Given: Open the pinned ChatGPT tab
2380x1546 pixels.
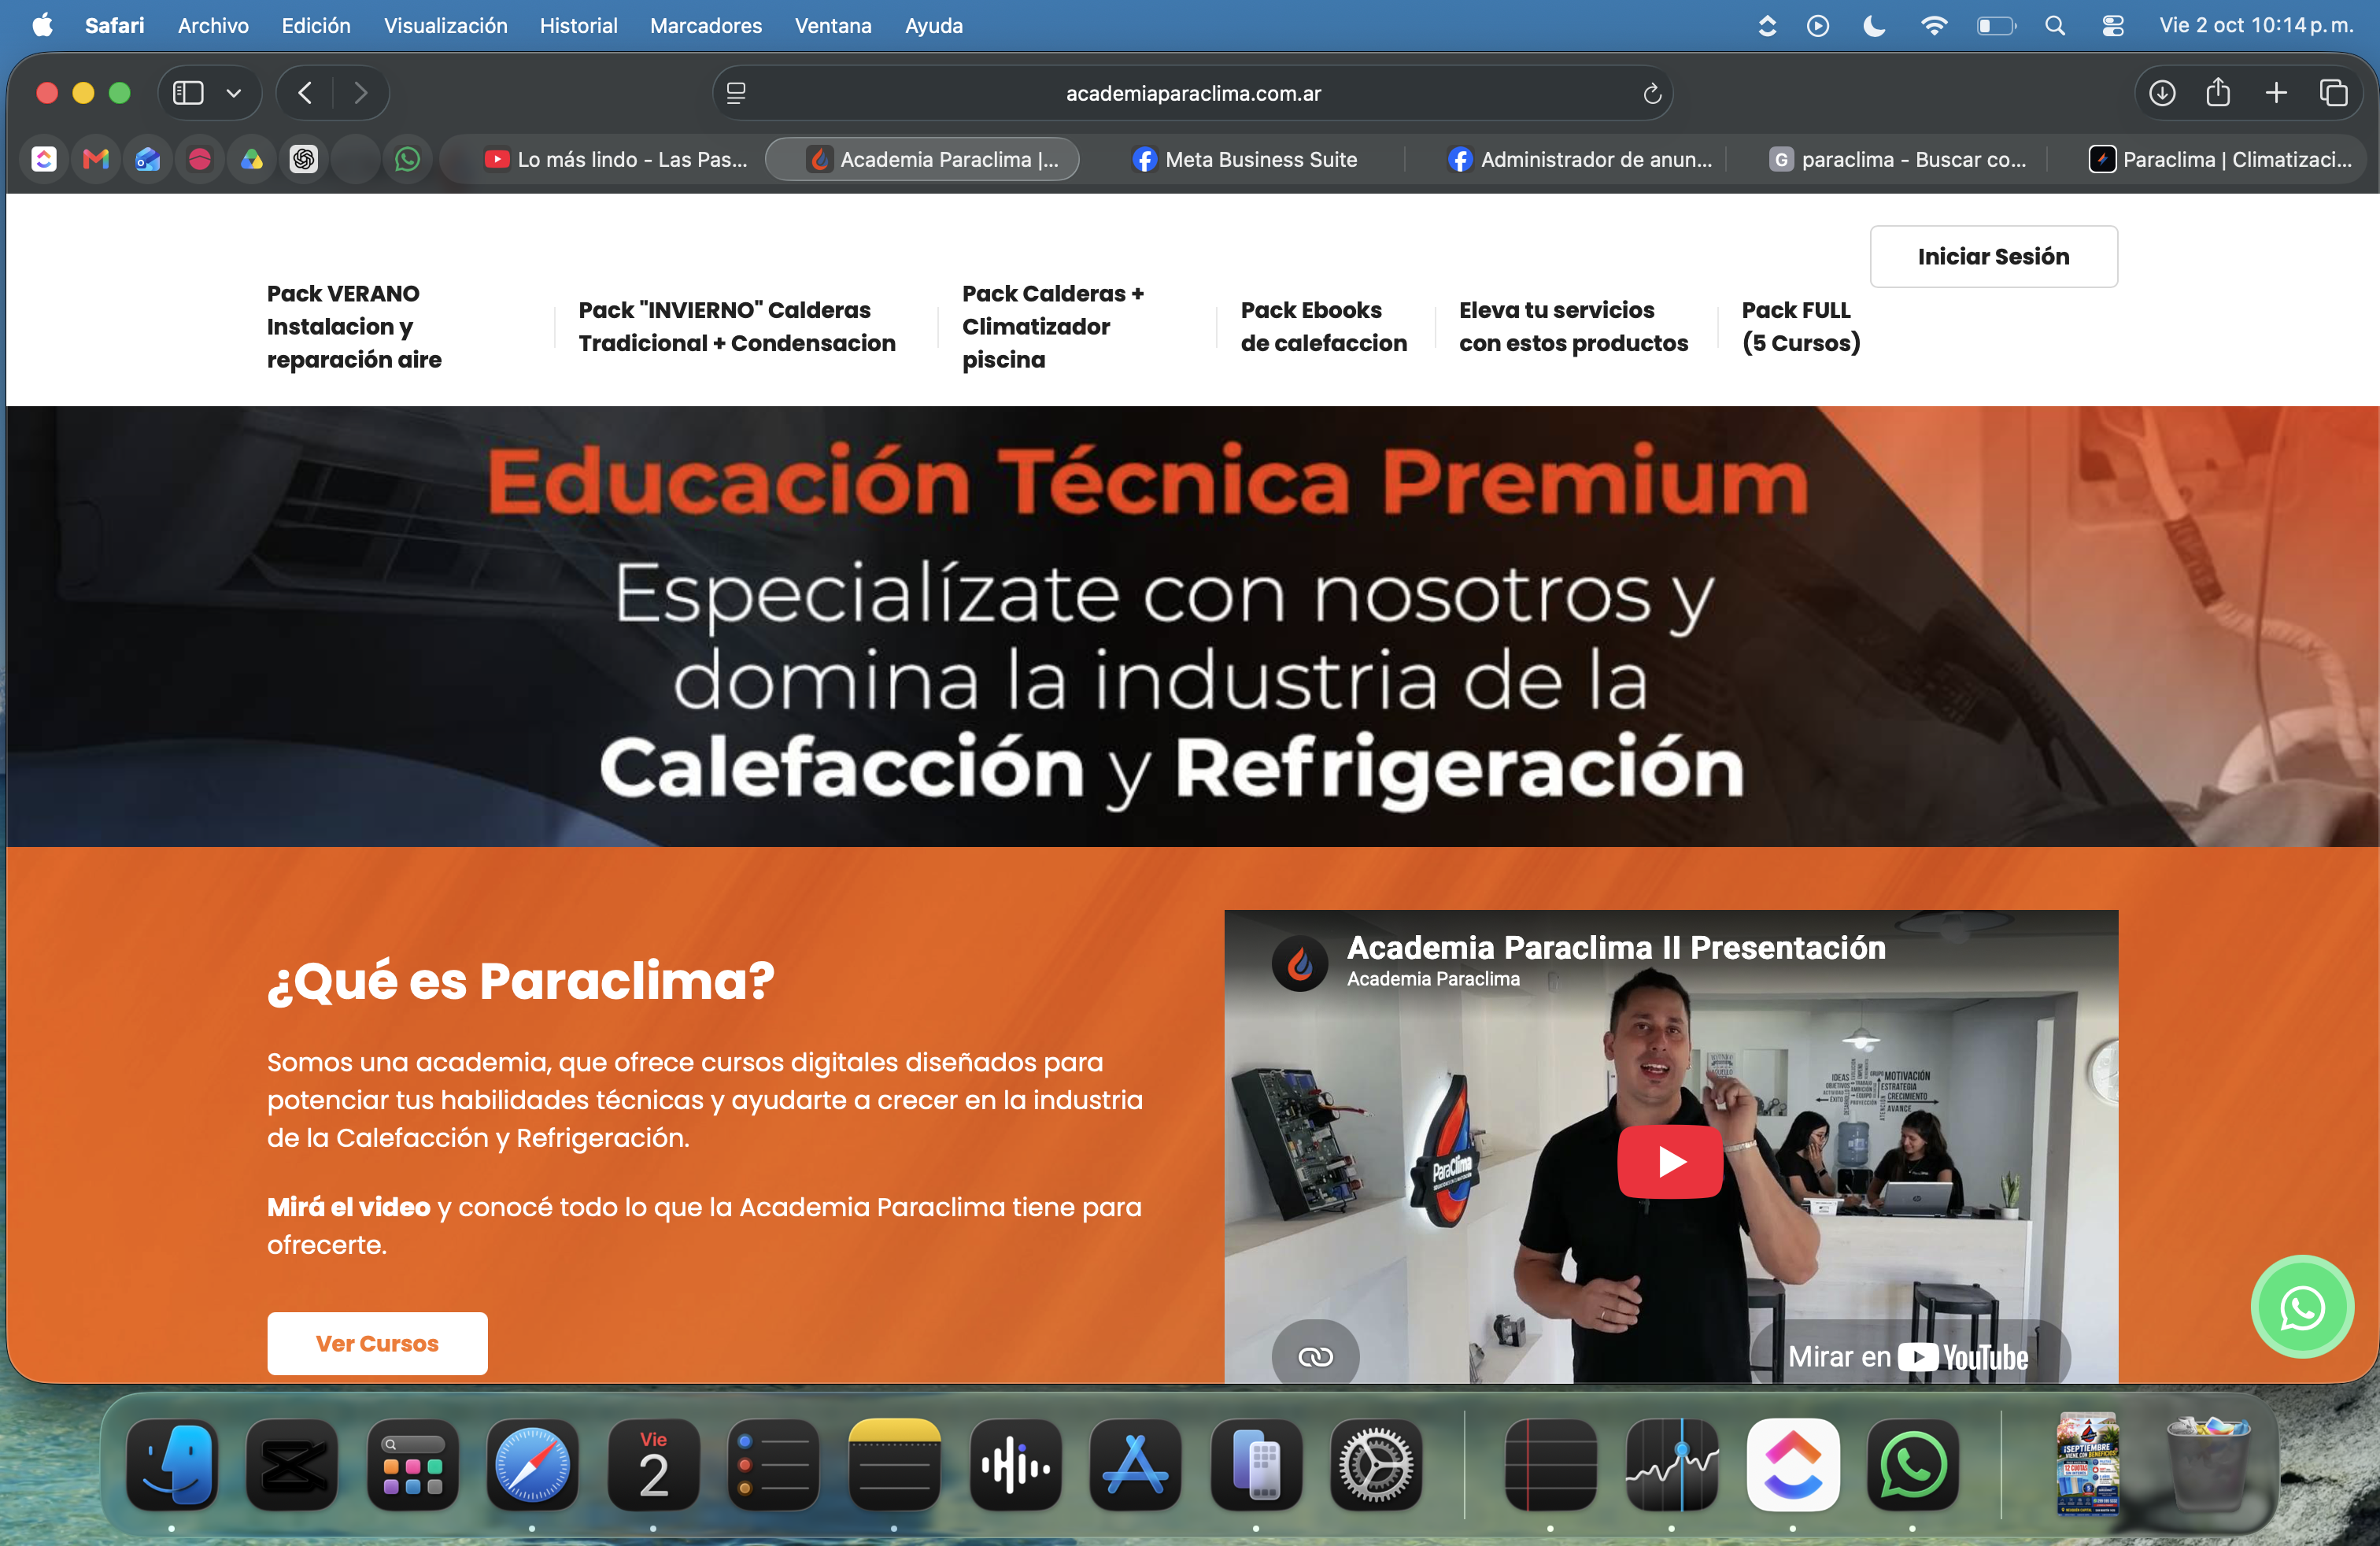Looking at the screenshot, I should 304,159.
